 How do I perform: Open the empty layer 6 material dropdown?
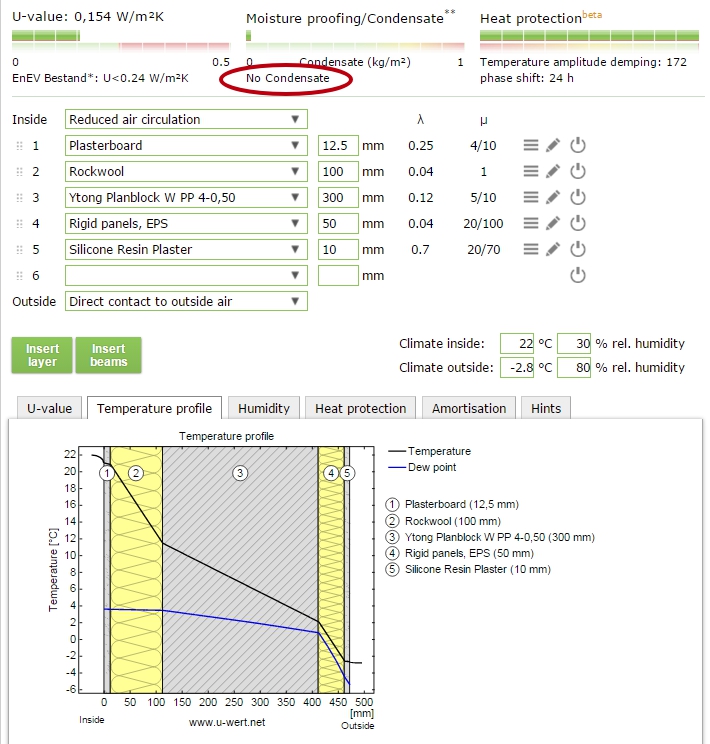click(186, 276)
